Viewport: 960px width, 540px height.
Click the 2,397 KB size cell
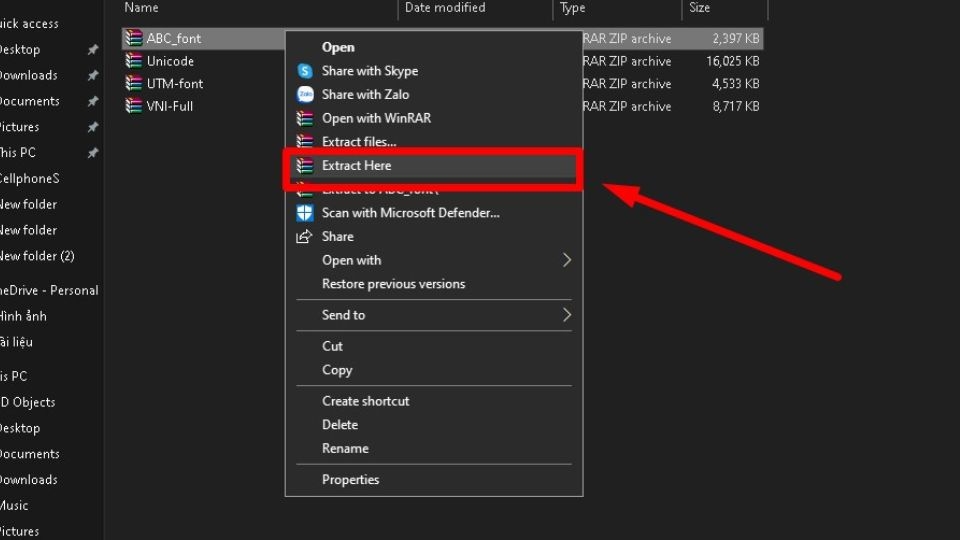pyautogui.click(x=735, y=38)
